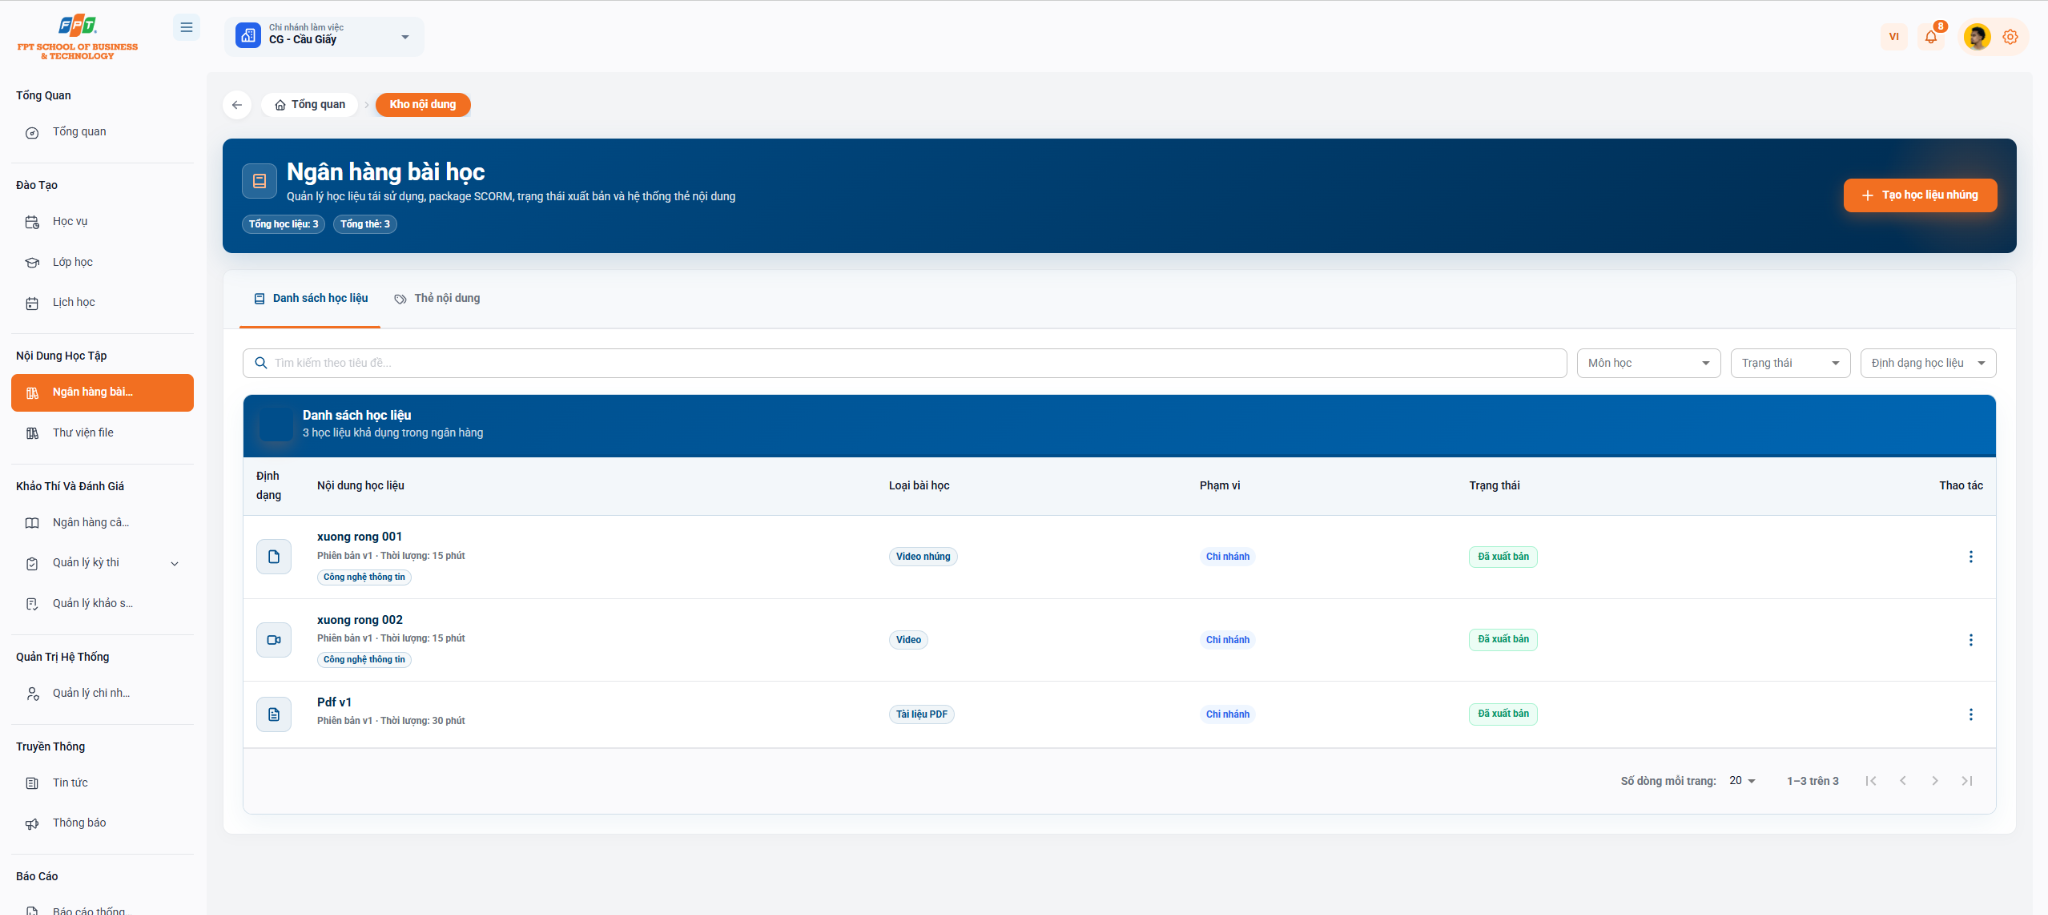Image resolution: width=2048 pixels, height=915 pixels.
Task: Click the Ngân hàng bài học header icon
Action: (x=259, y=181)
